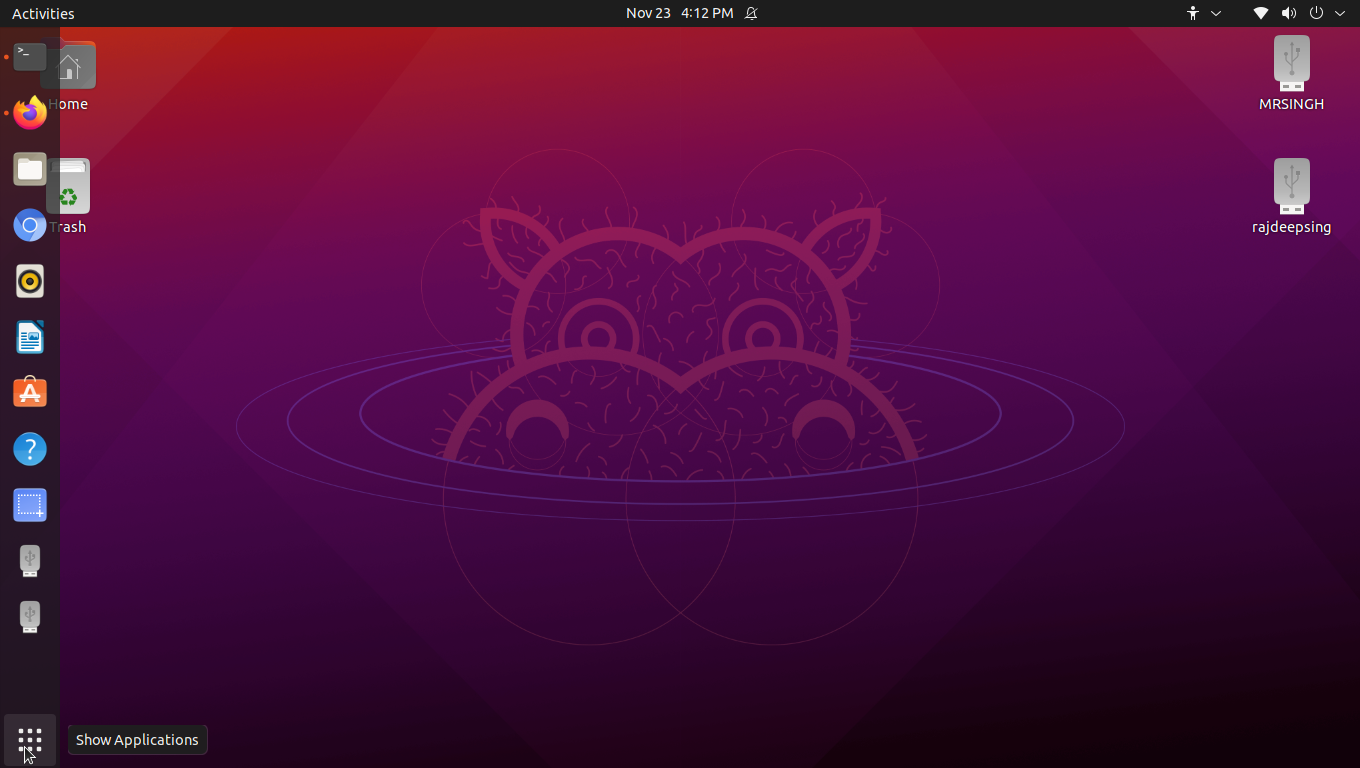Open the Ubuntu Software store
This screenshot has height=768, width=1360.
[x=30, y=392]
